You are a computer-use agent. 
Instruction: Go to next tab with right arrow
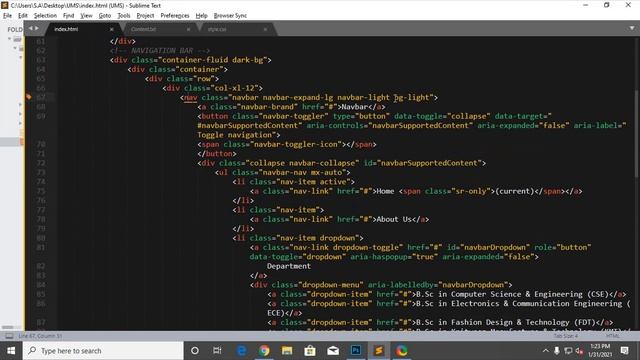coord(37,28)
